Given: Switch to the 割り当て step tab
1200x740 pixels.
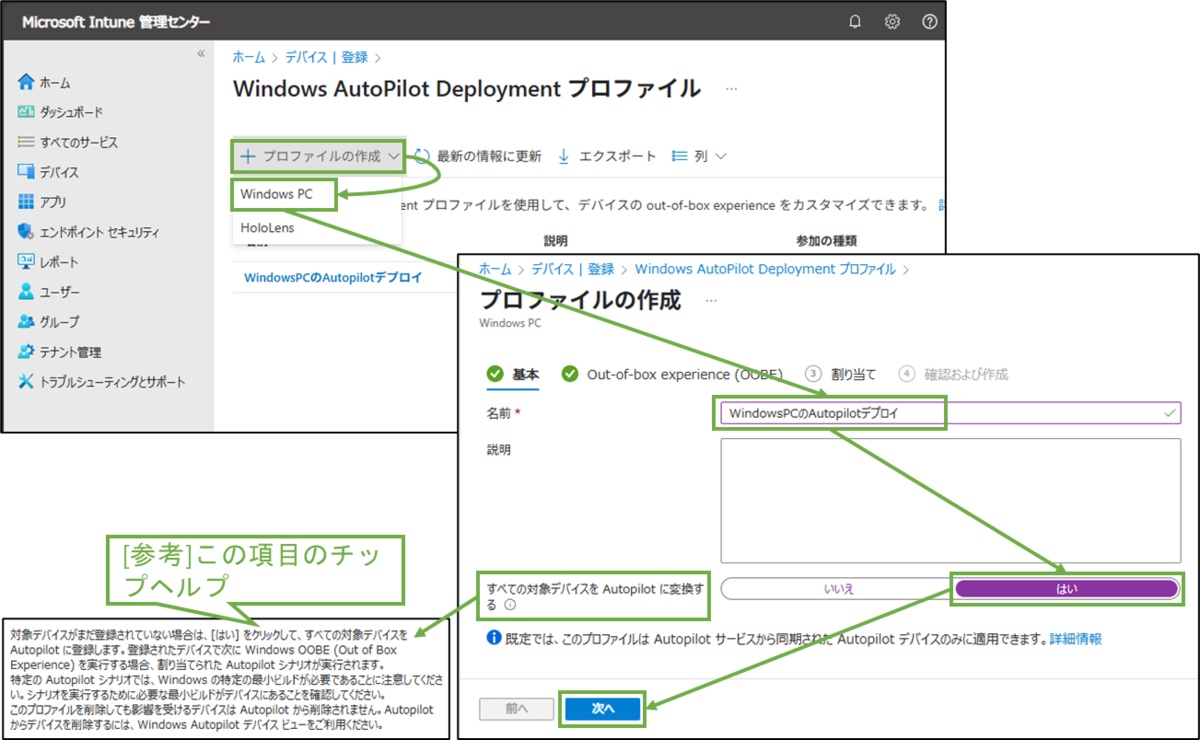Looking at the screenshot, I should point(840,374).
